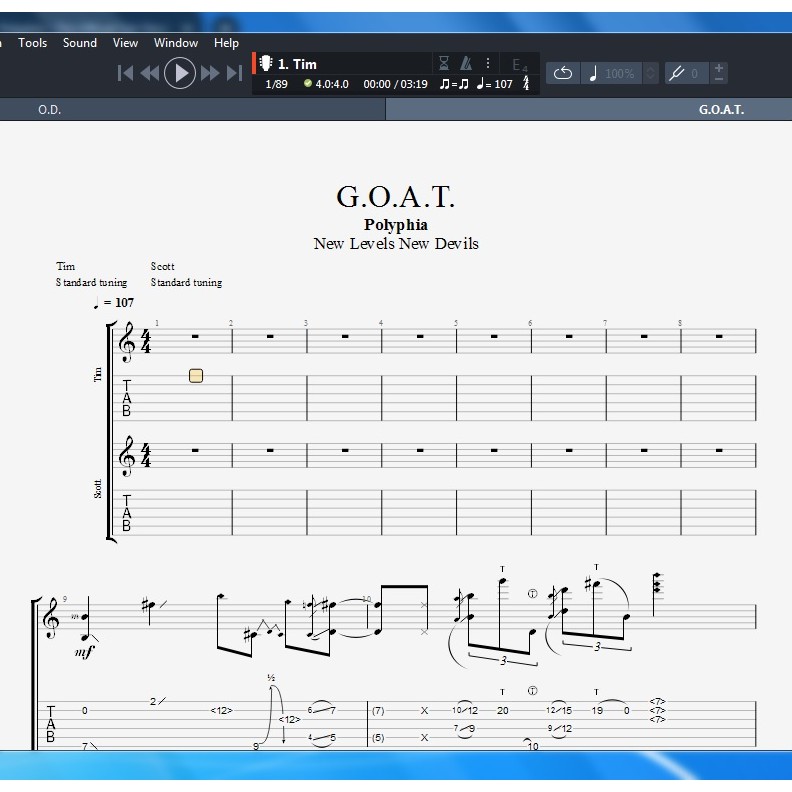Toggle the tuning fork transpose
The width and height of the screenshot is (792, 792).
676,74
